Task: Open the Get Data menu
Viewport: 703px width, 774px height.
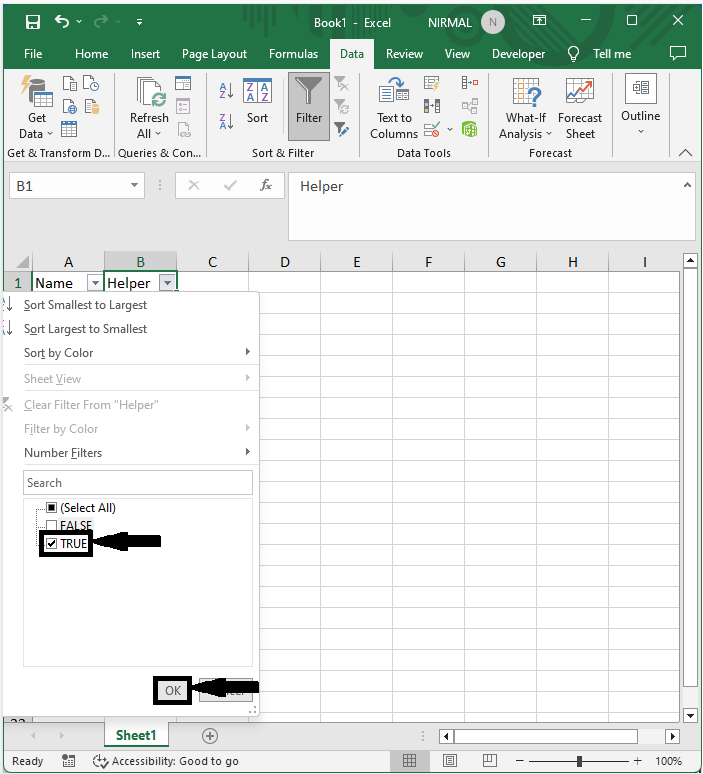Action: 37,108
